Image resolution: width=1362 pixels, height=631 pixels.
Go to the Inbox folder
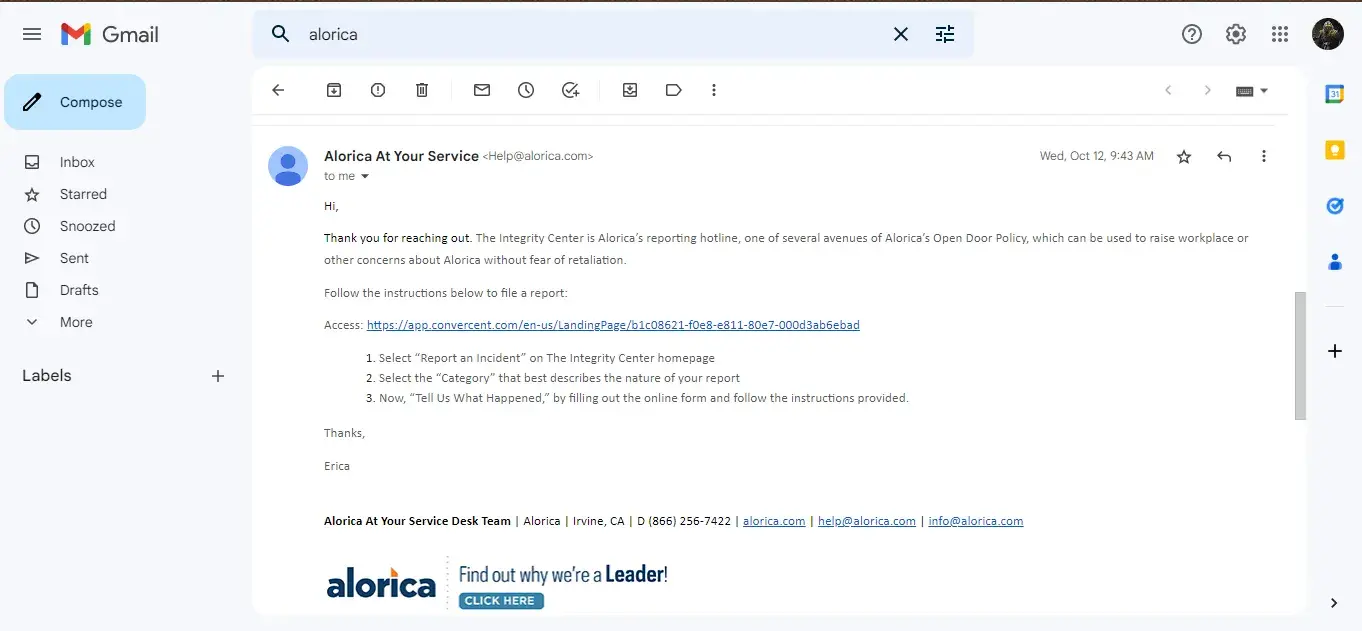77,162
